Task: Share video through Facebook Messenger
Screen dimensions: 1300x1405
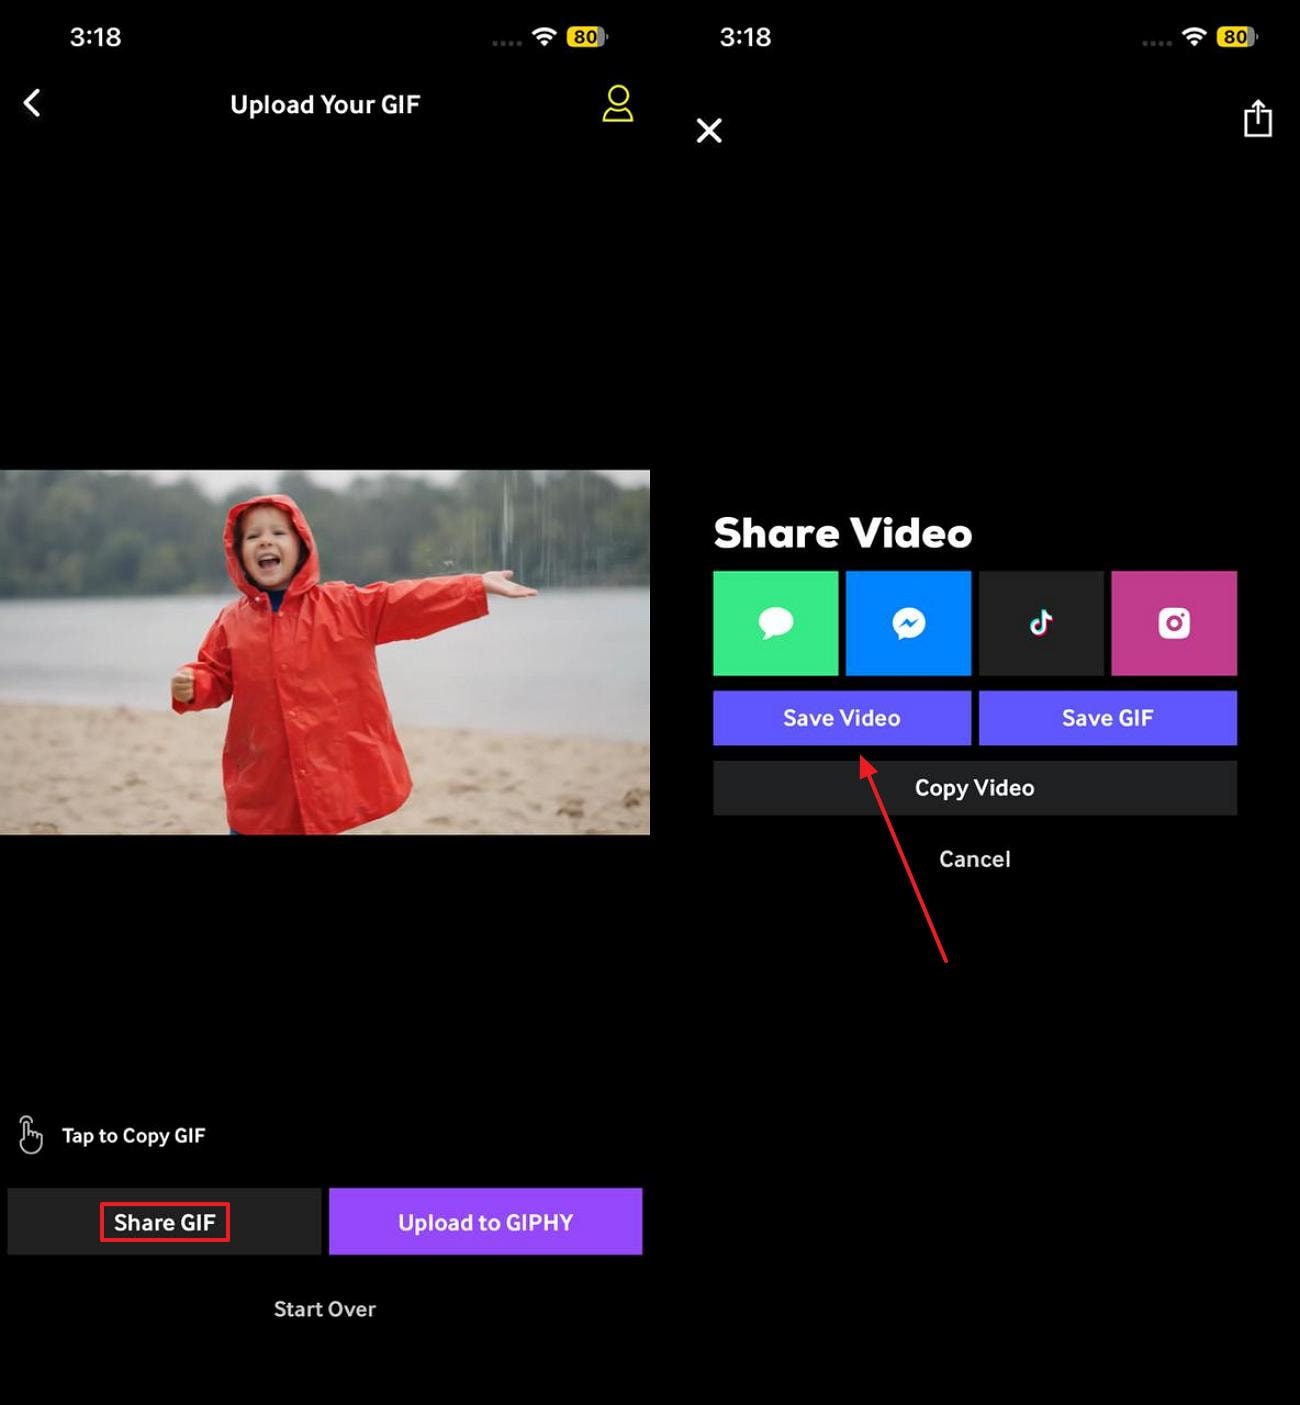Action: pyautogui.click(x=908, y=623)
